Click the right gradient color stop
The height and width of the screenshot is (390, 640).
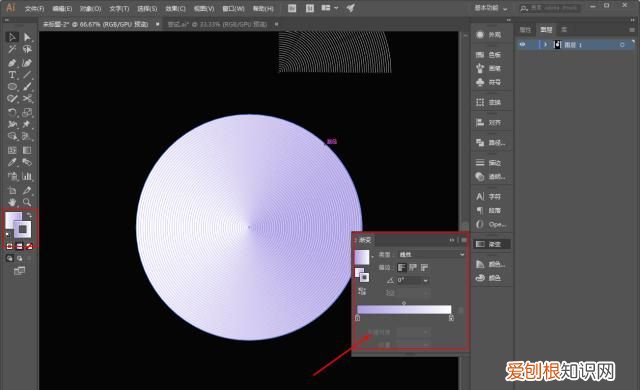(451, 318)
